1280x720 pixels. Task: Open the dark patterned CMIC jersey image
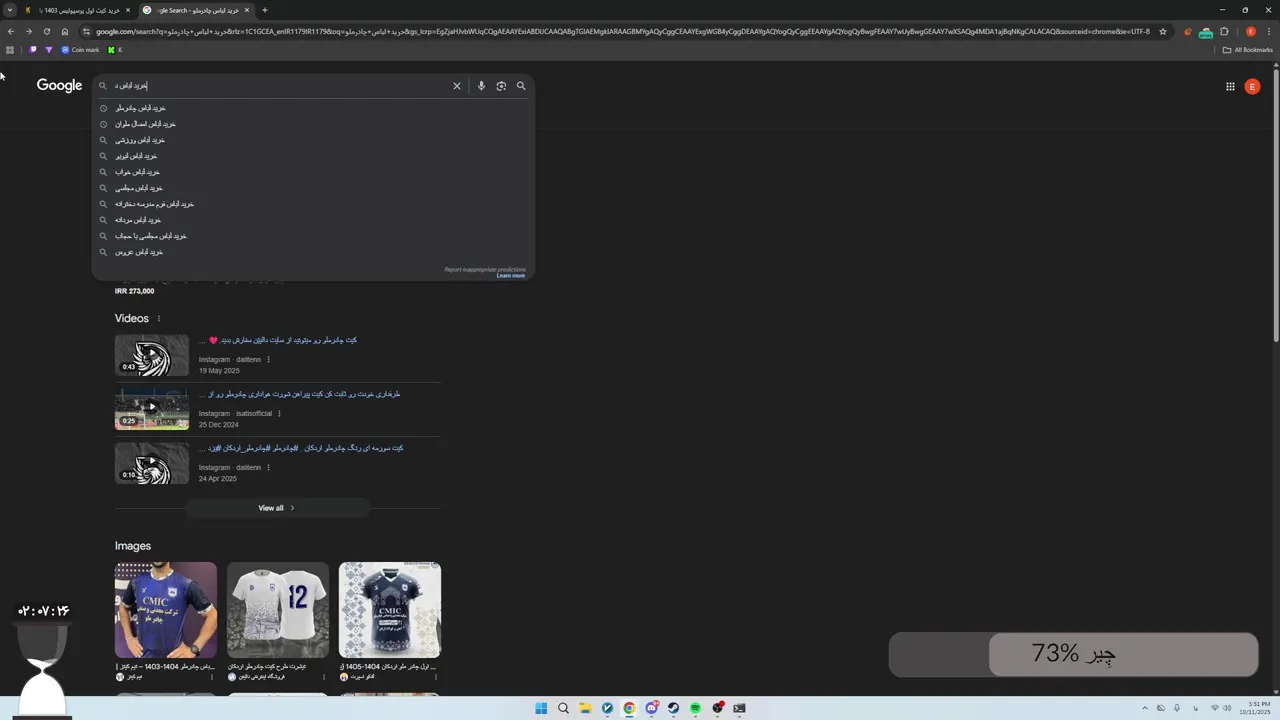coord(390,610)
